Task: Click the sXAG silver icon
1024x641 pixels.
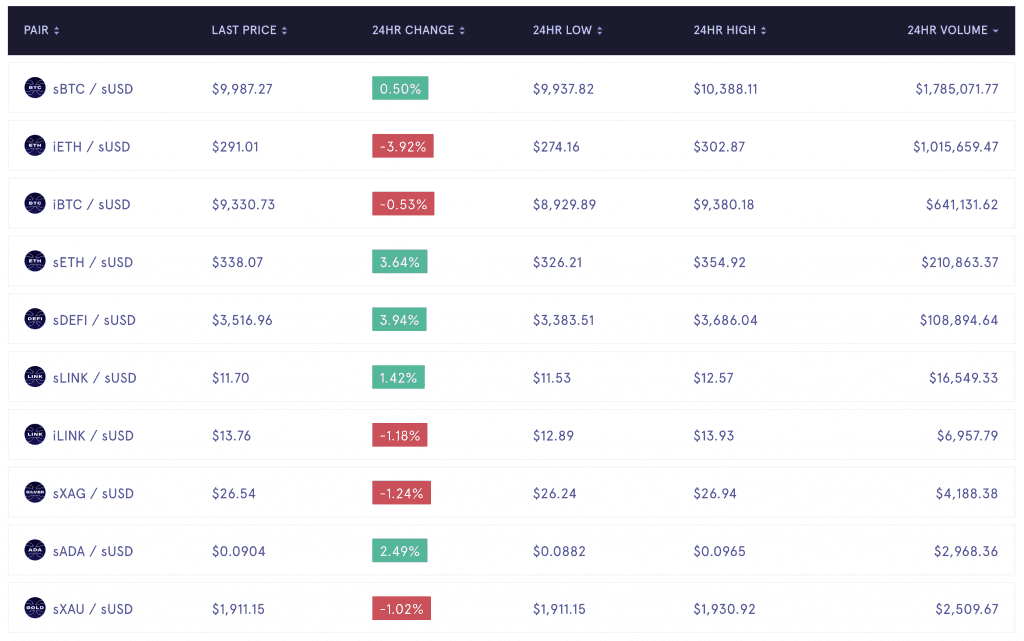Action: point(35,493)
